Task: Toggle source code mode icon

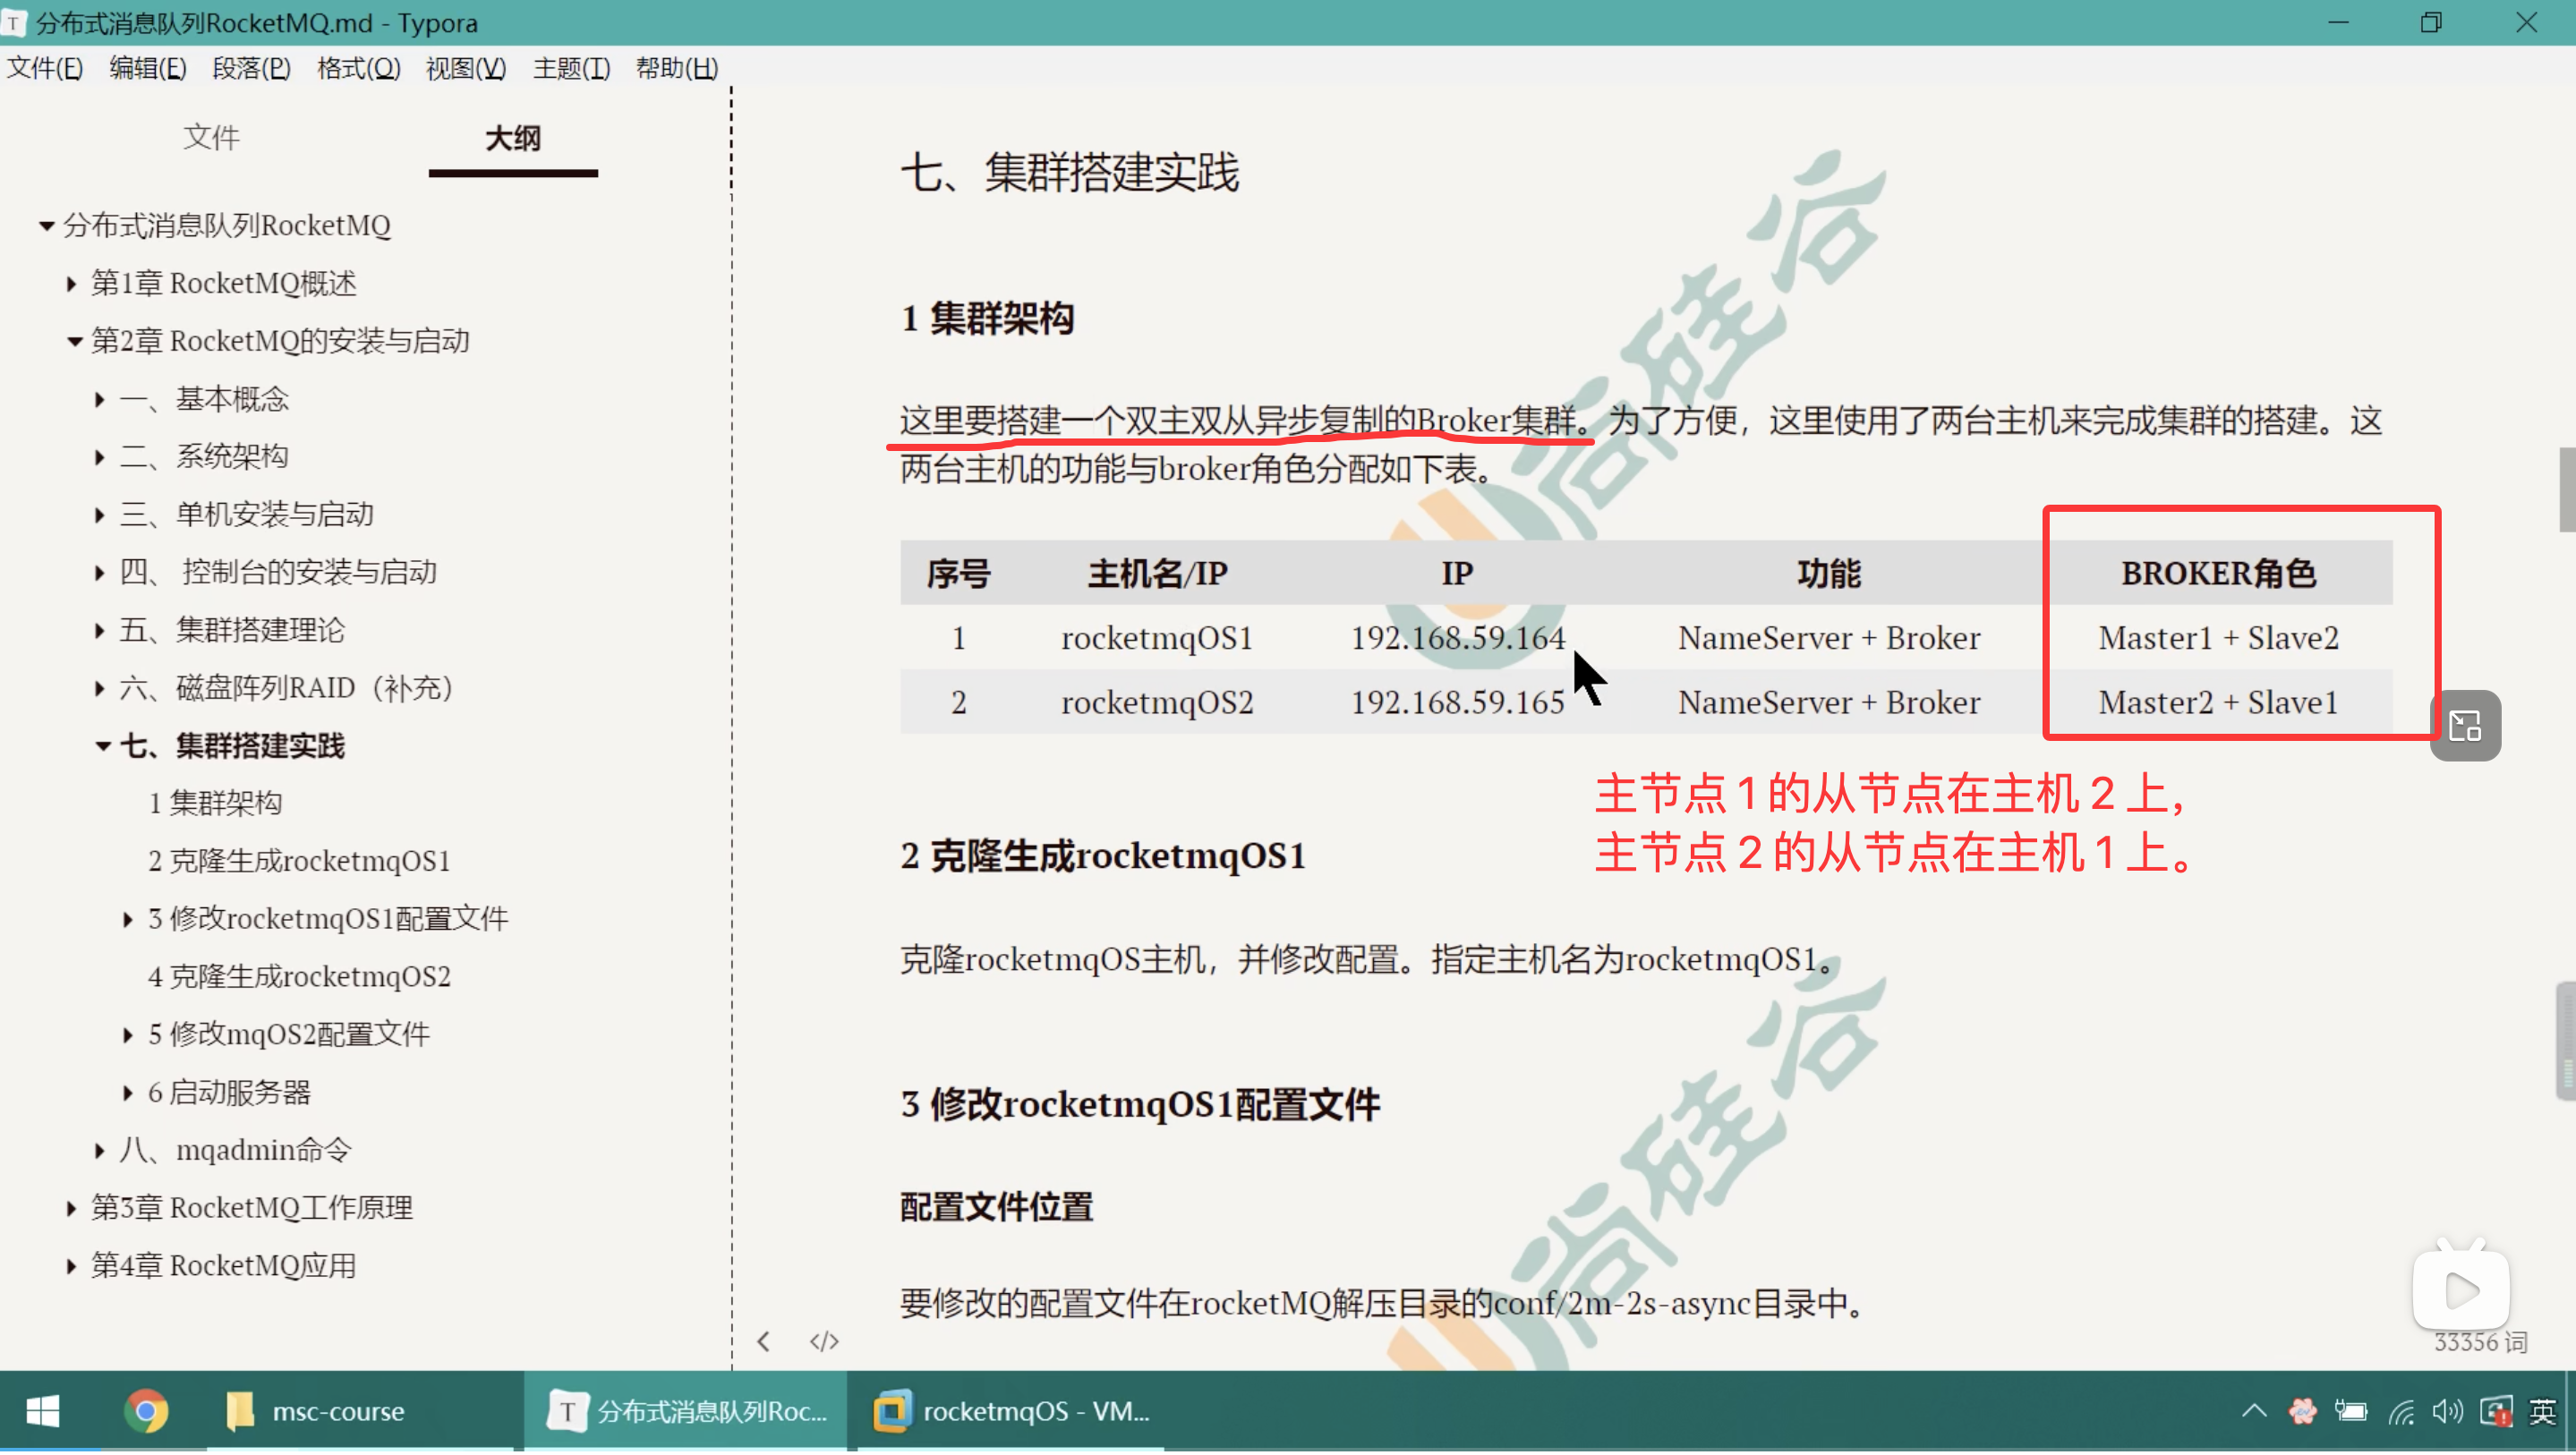Action: [x=824, y=1342]
